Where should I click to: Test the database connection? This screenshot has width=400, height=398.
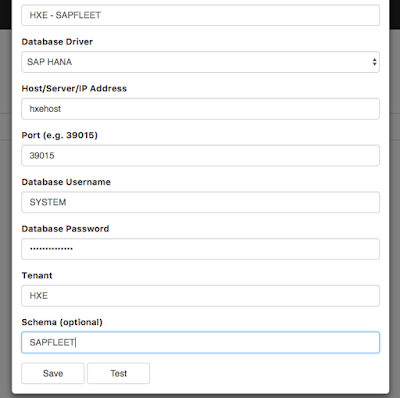coord(118,373)
